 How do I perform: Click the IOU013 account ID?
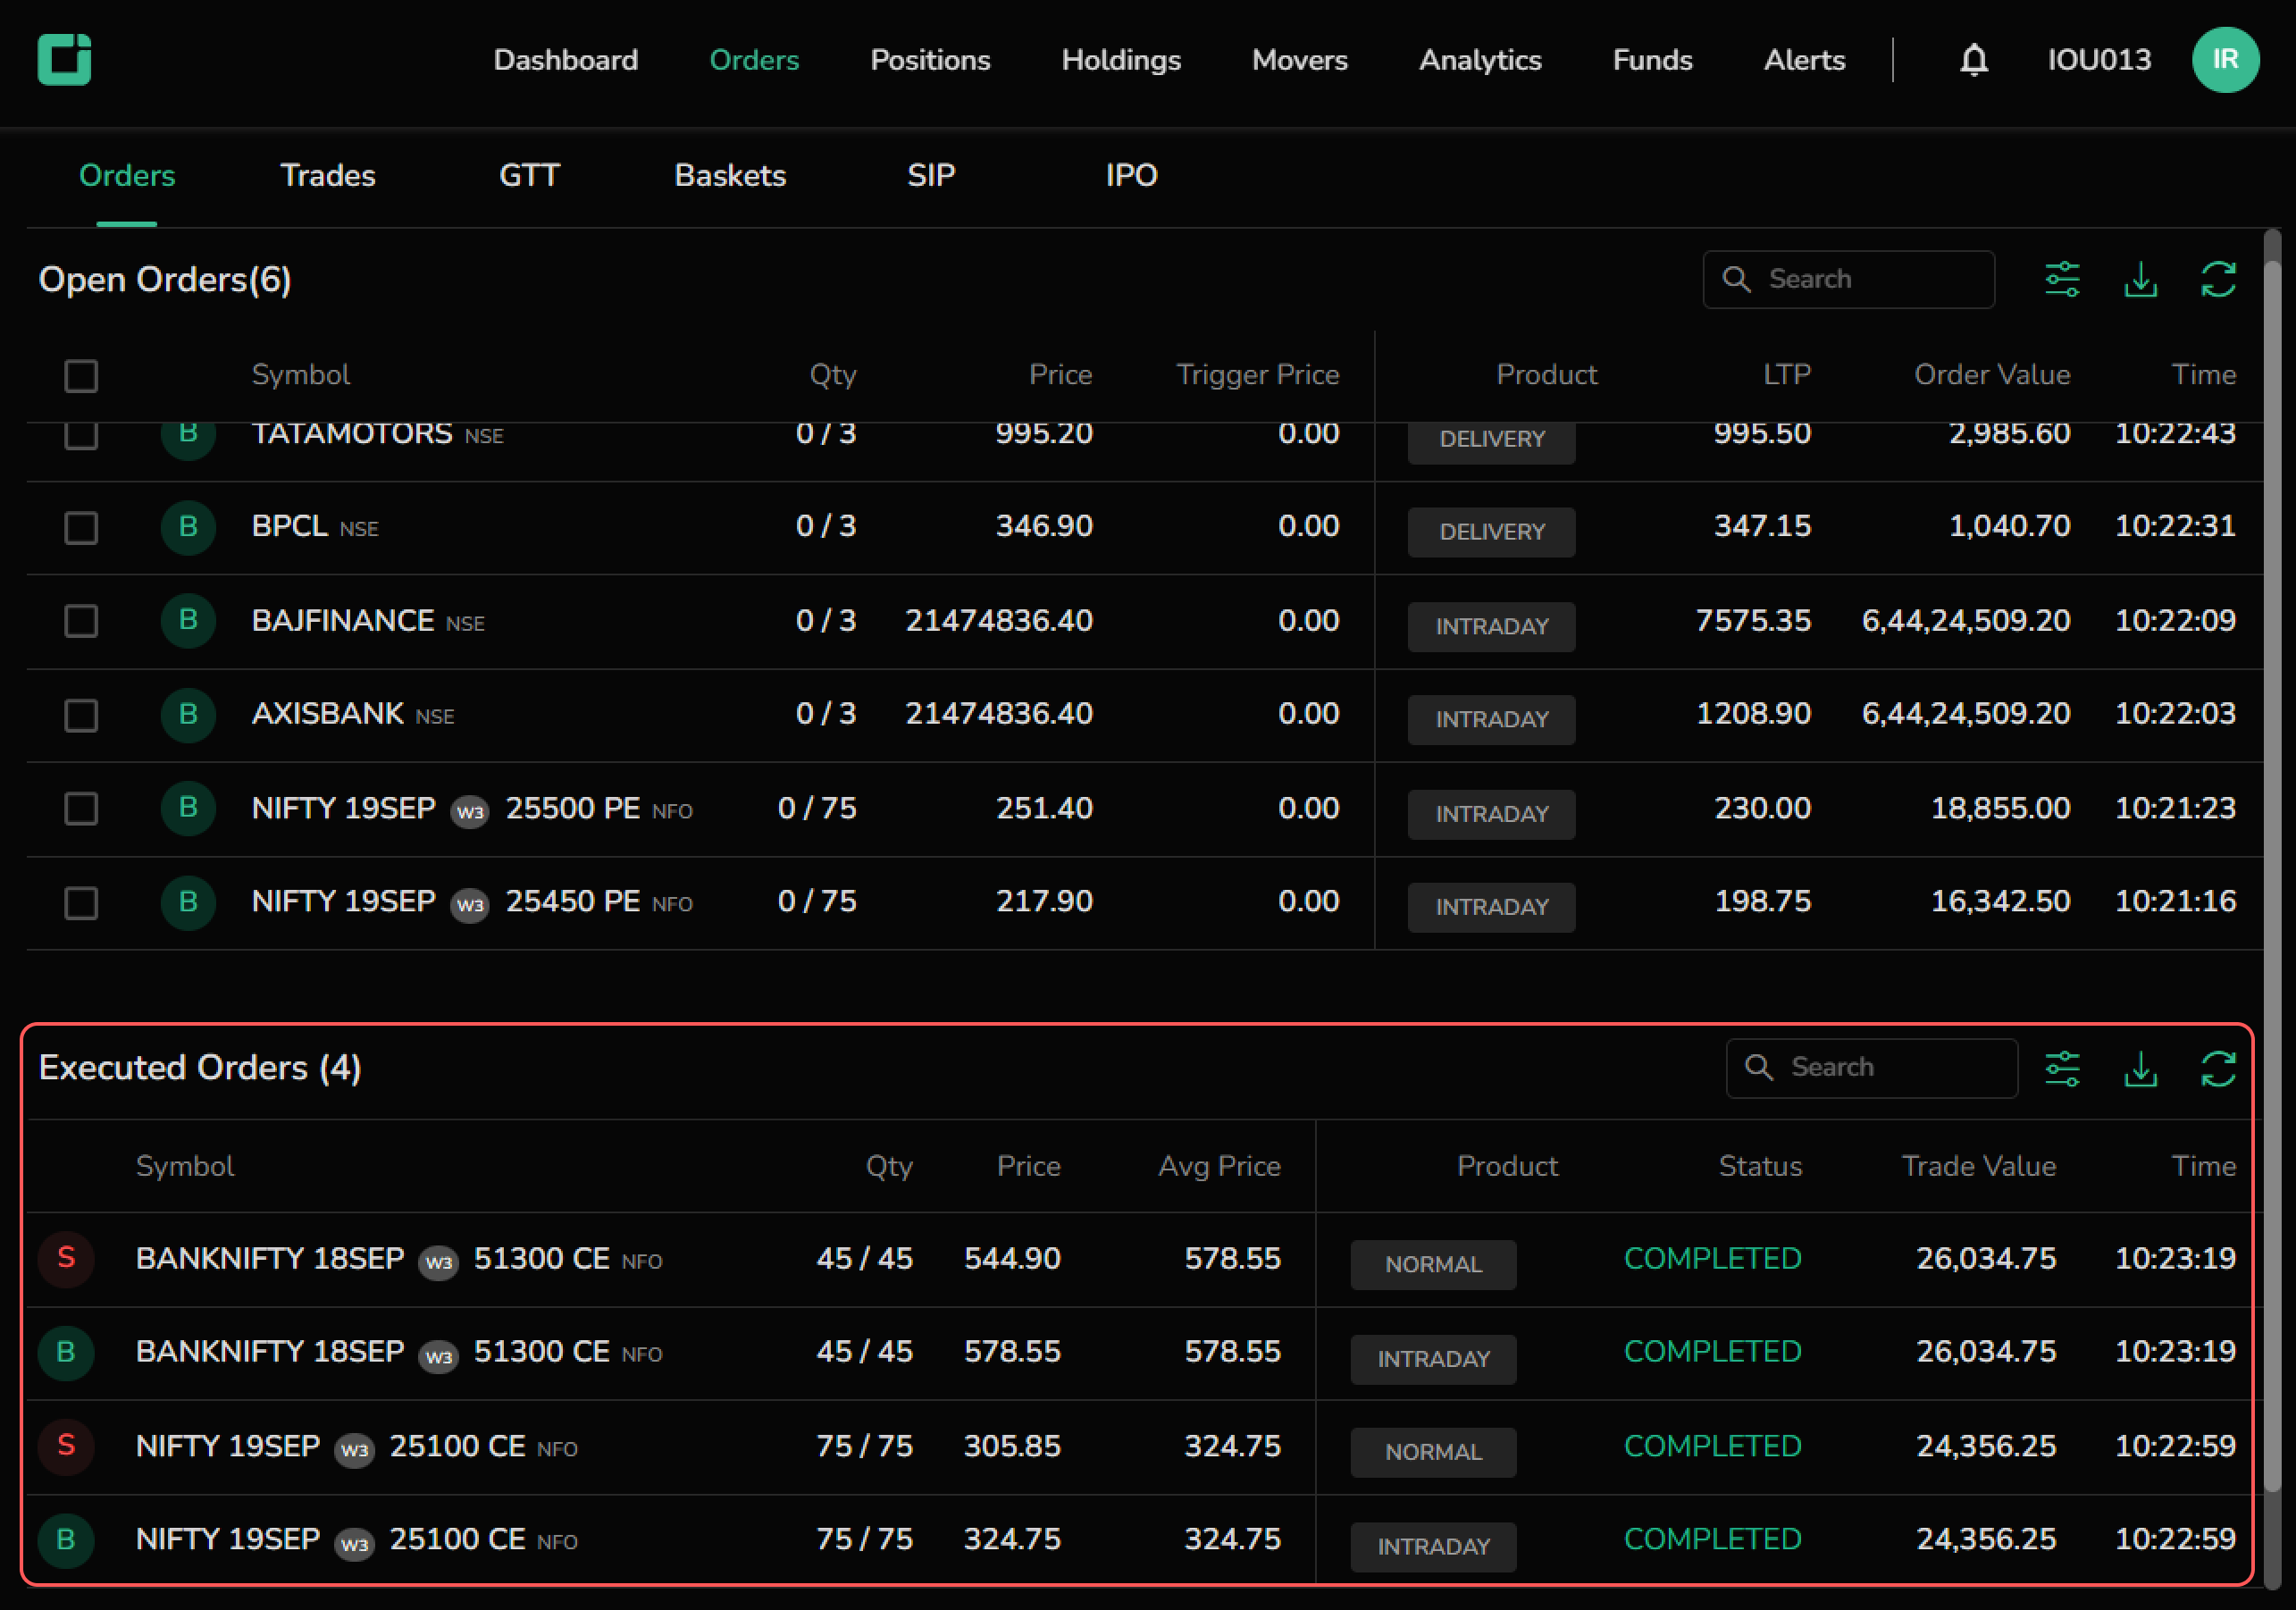click(2099, 60)
